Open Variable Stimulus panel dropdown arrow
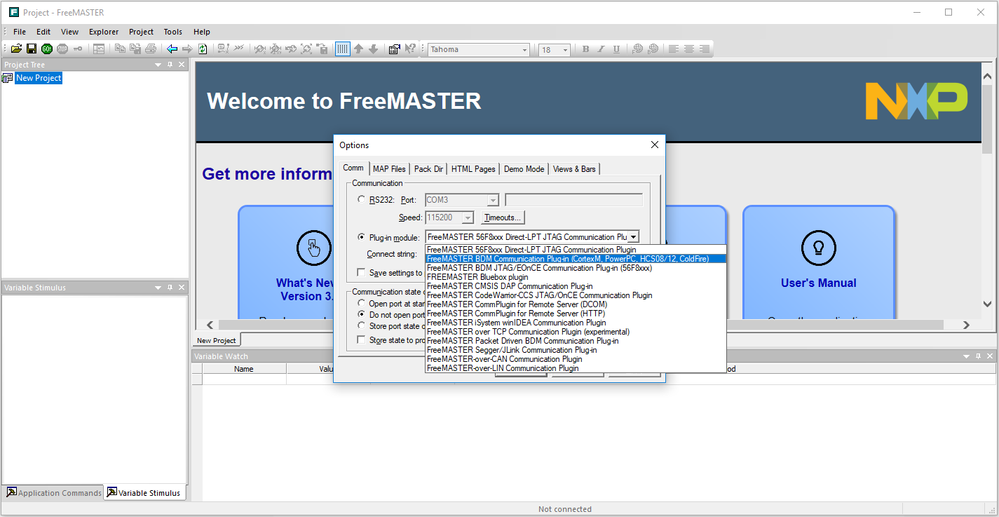The width and height of the screenshot is (999, 517). pos(158,288)
